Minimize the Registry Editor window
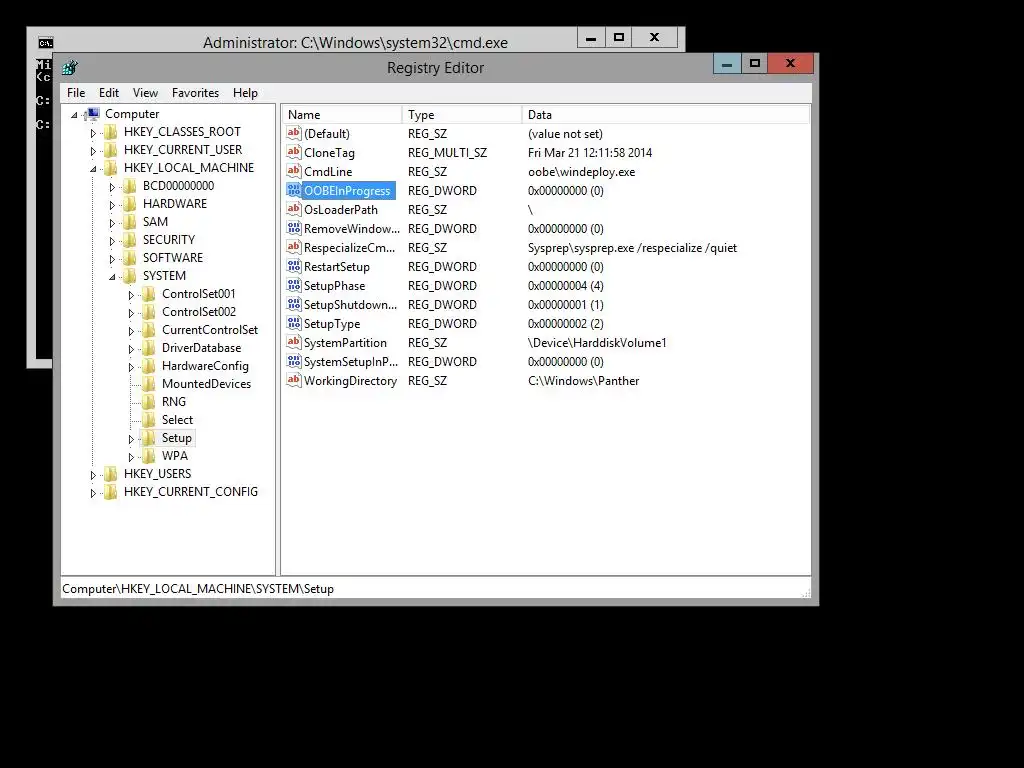The width and height of the screenshot is (1024, 768). [727, 63]
